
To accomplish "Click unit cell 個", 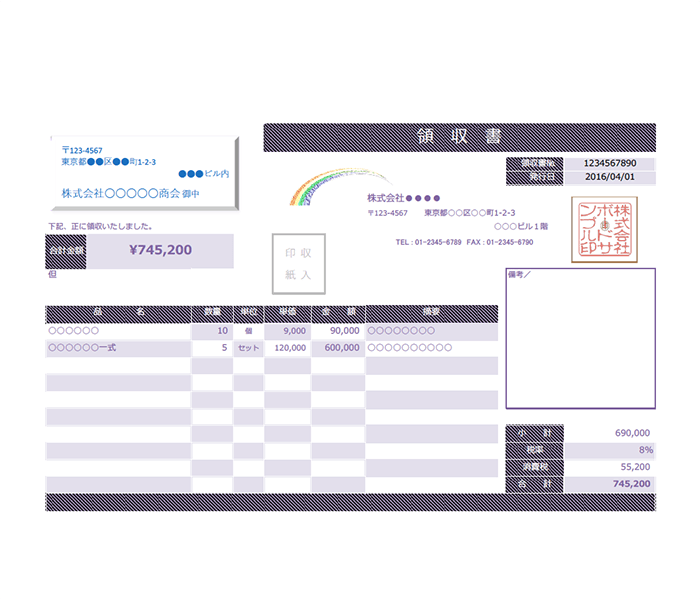I will [x=249, y=331].
